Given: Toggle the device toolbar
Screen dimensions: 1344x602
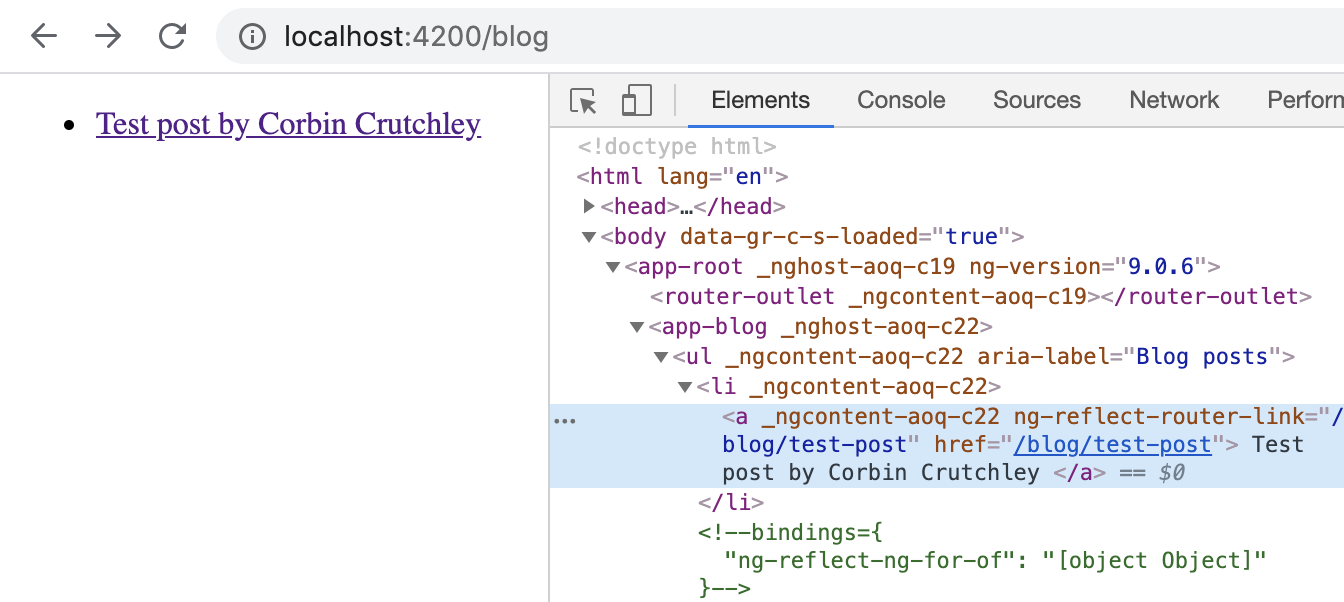Looking at the screenshot, I should [x=635, y=101].
